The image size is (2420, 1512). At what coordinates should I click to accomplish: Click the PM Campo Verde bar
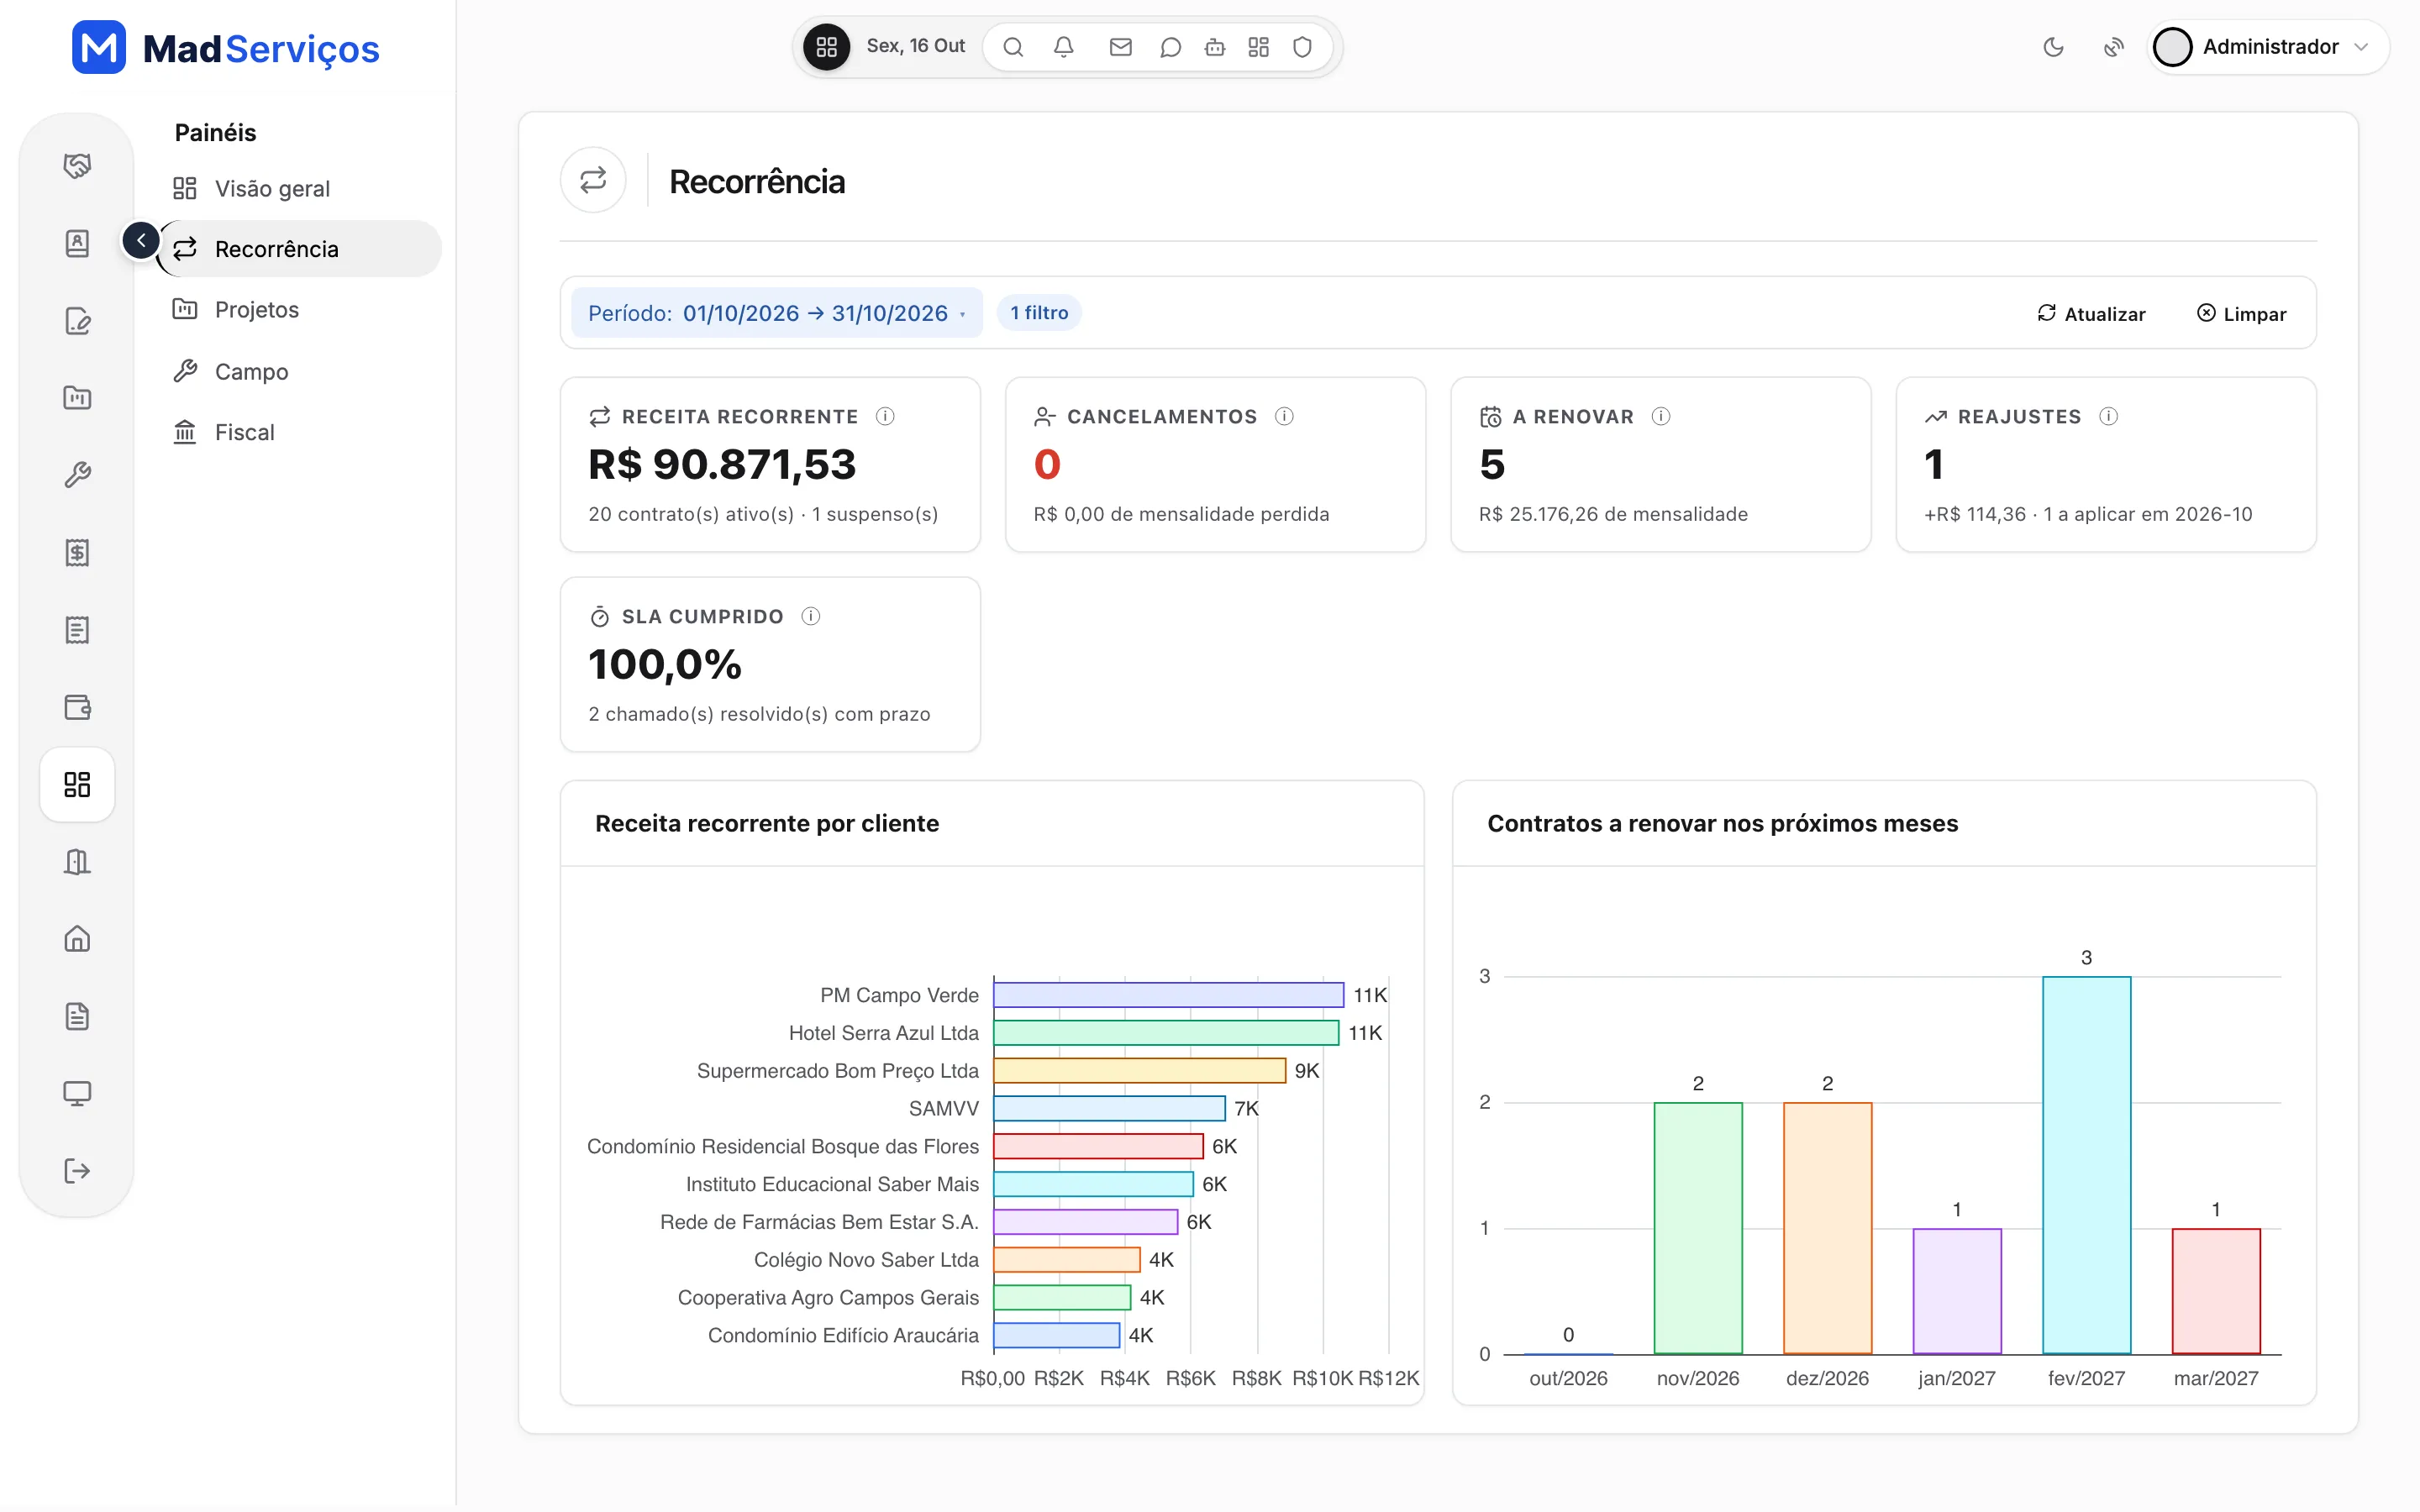tap(1168, 995)
